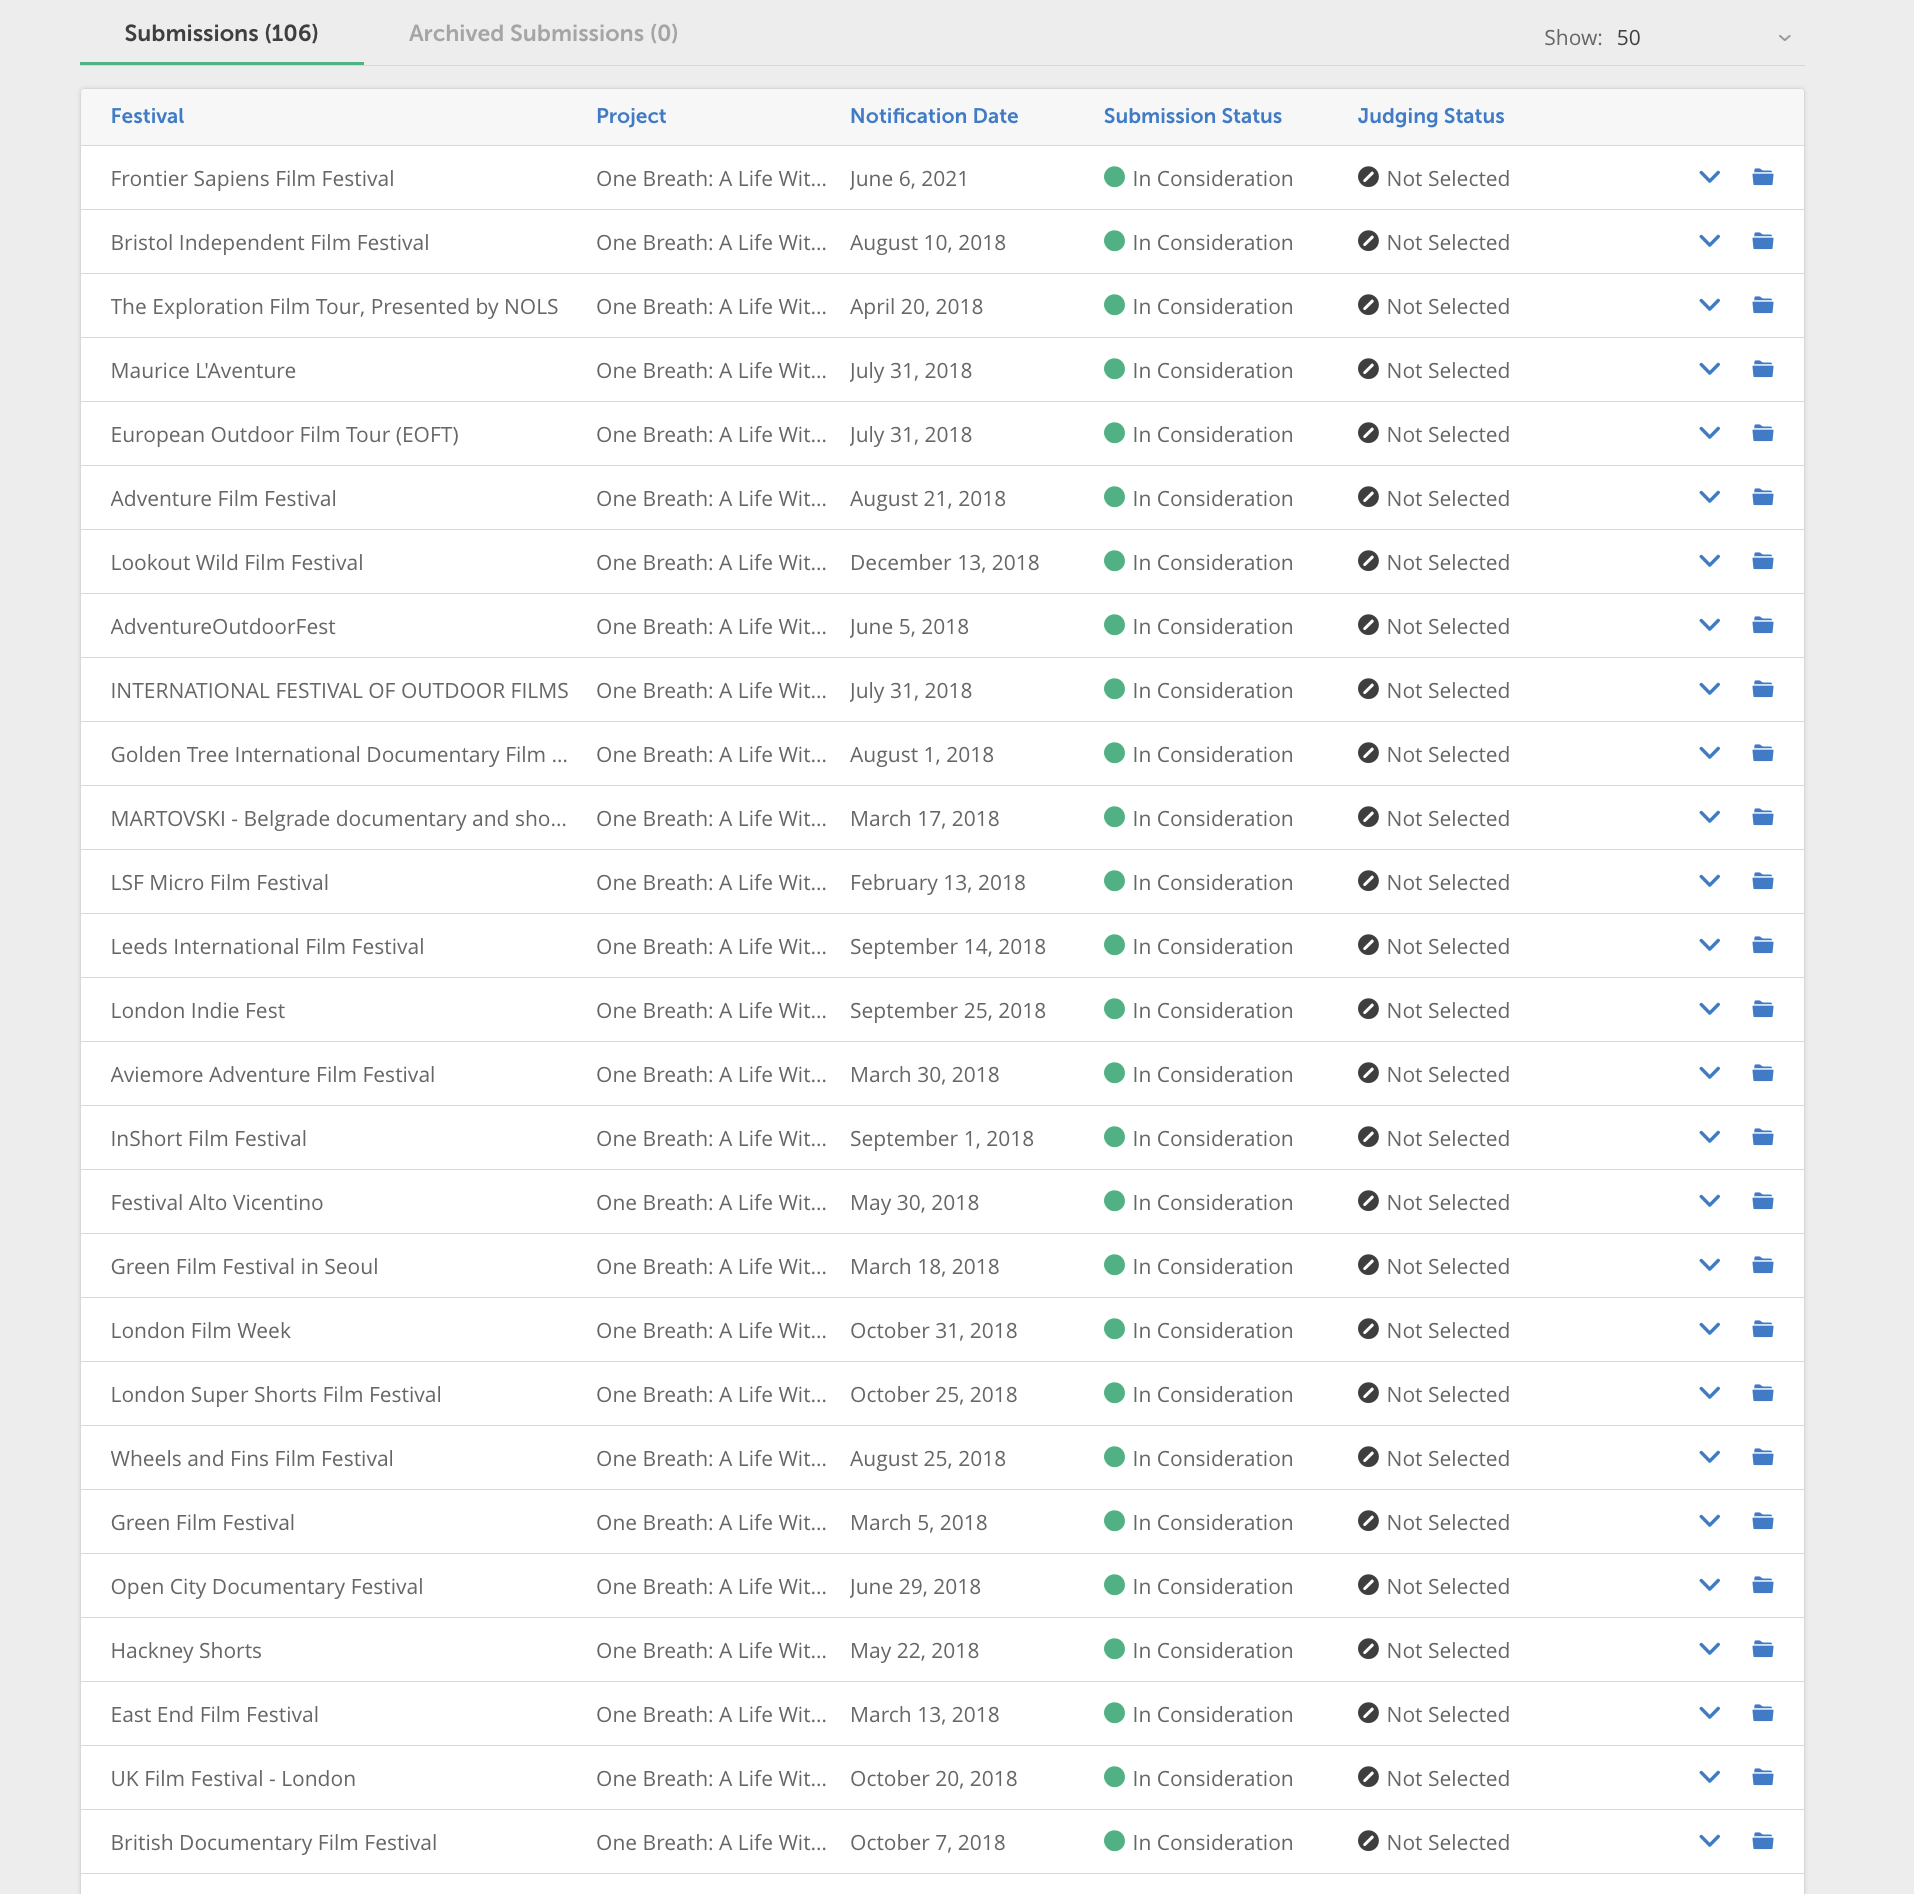Open folder icon for Golden Tree International Documentary row
The height and width of the screenshot is (1894, 1914).
point(1763,753)
